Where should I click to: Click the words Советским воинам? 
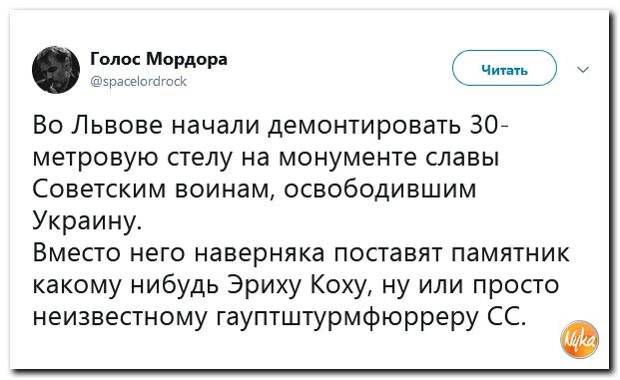coord(151,189)
